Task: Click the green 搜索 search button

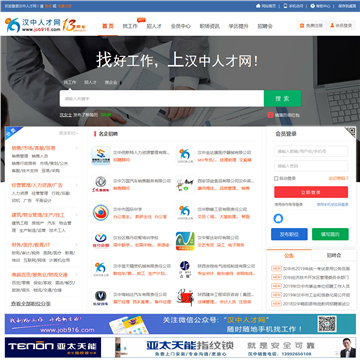Action: click(x=282, y=98)
